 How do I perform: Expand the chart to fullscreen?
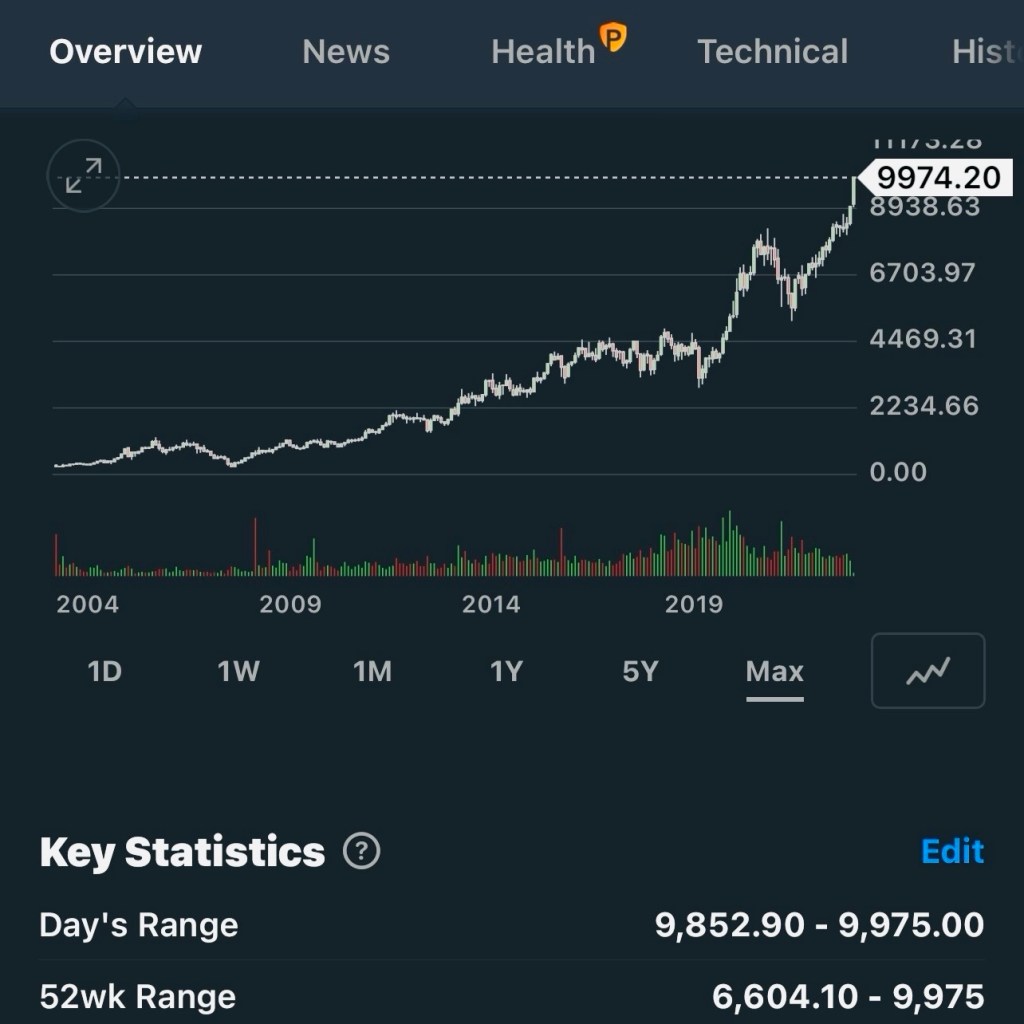[84, 176]
